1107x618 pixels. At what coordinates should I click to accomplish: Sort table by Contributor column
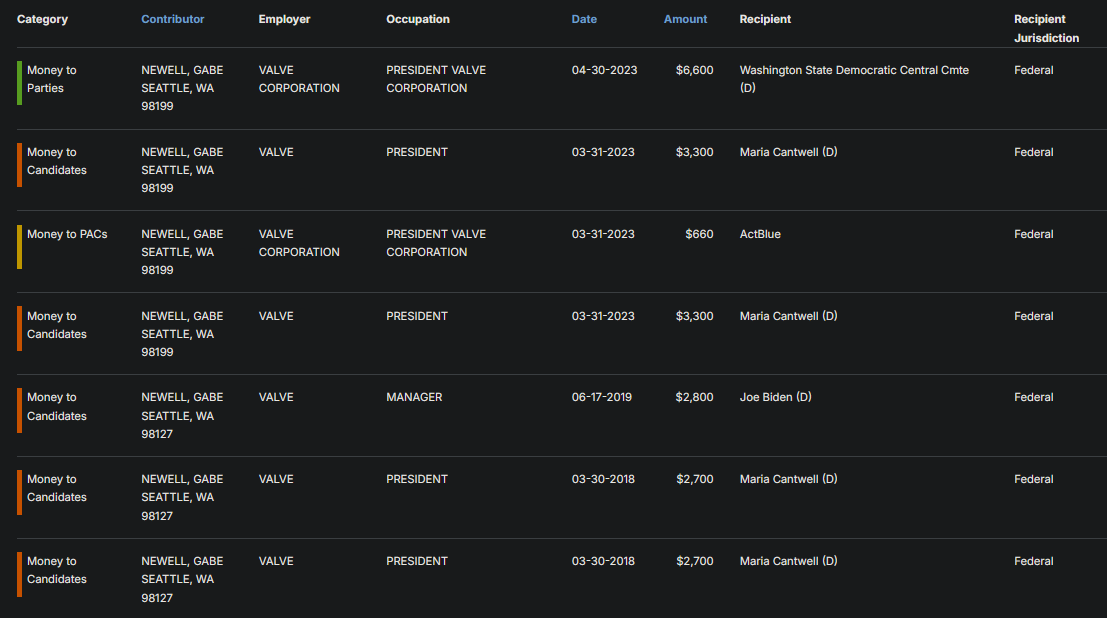click(172, 19)
